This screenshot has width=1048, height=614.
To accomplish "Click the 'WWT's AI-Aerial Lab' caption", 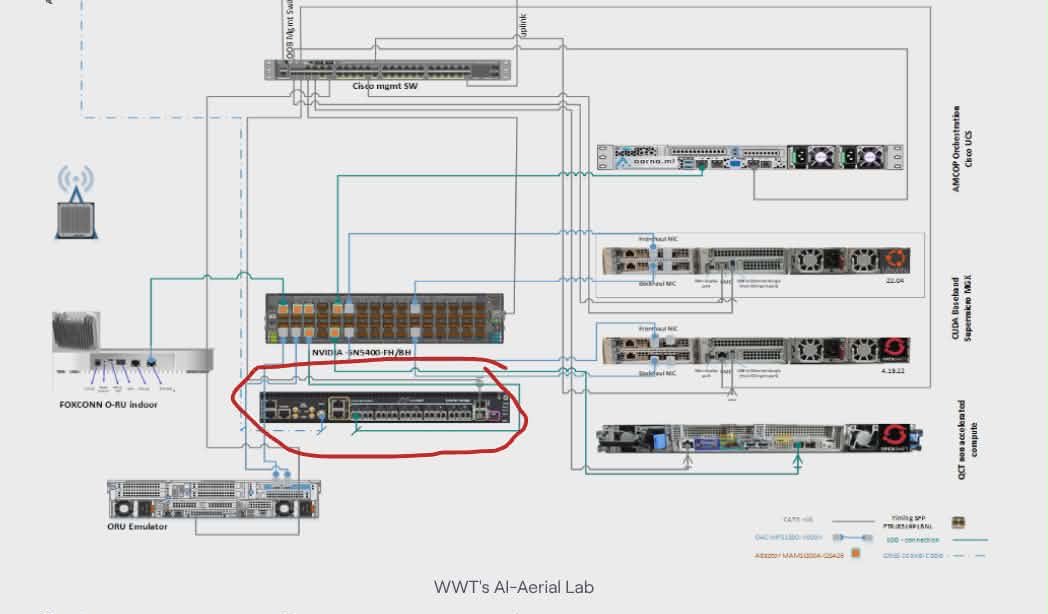I will click(x=513, y=587).
